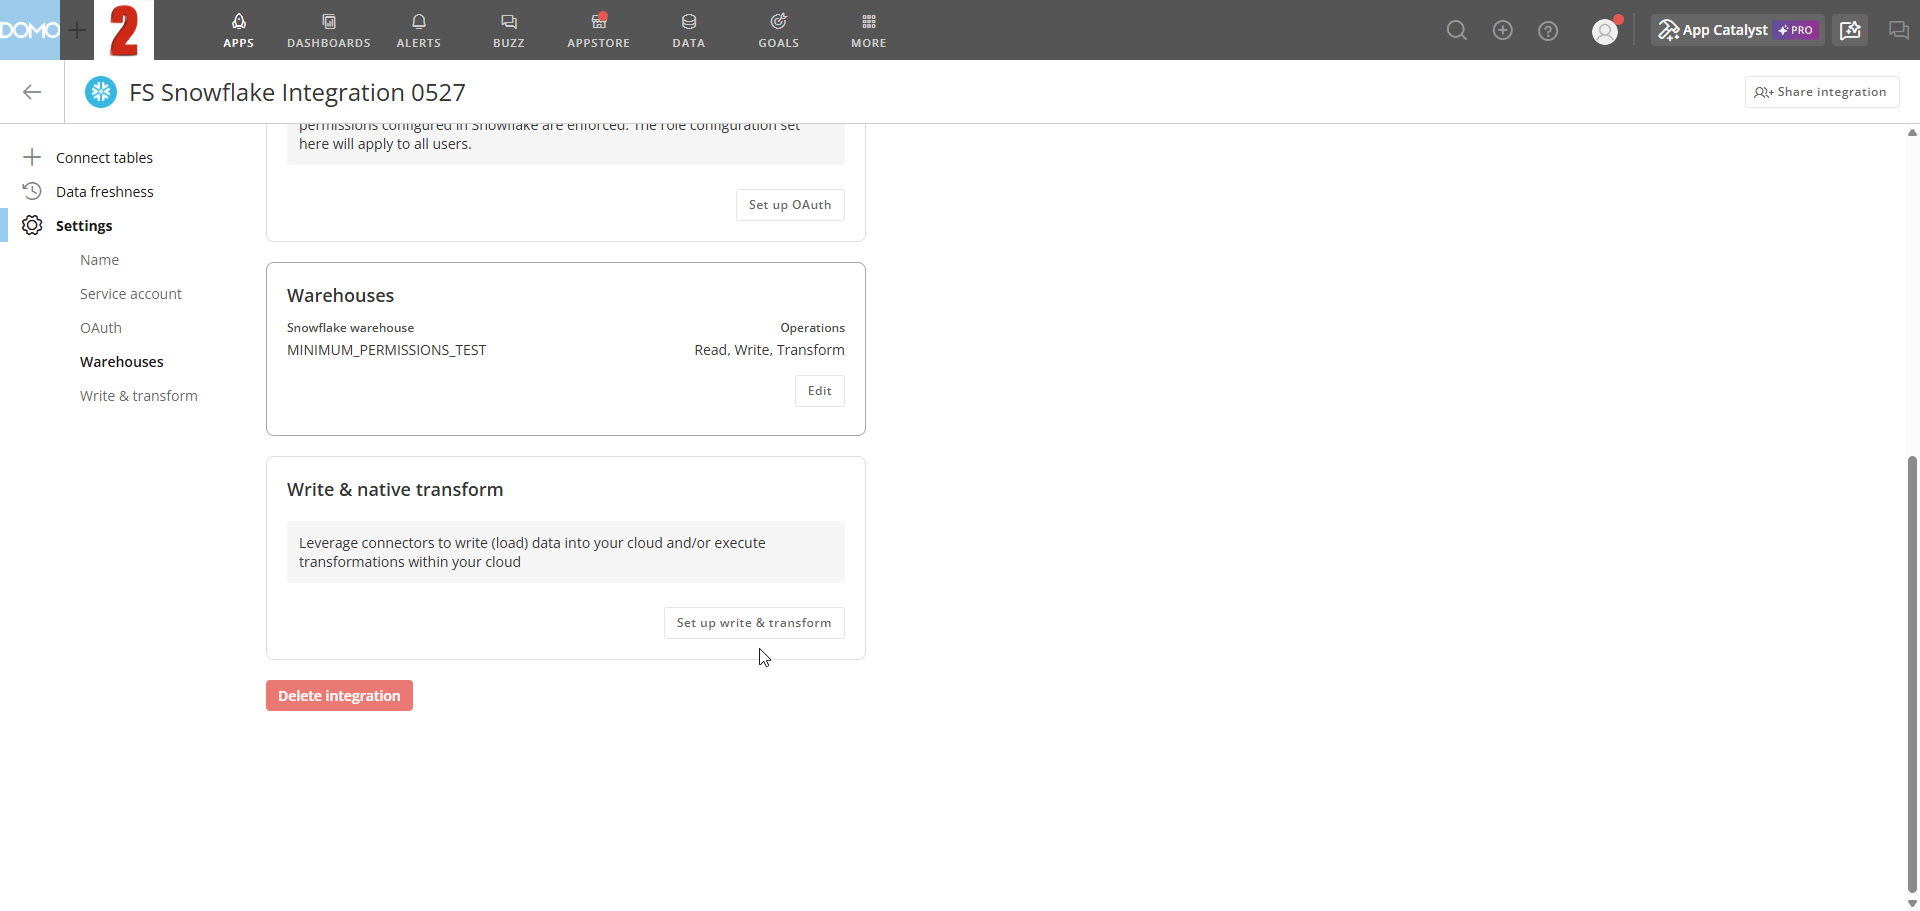
Task: Jump to Warehouses settings section
Action: [x=122, y=362]
